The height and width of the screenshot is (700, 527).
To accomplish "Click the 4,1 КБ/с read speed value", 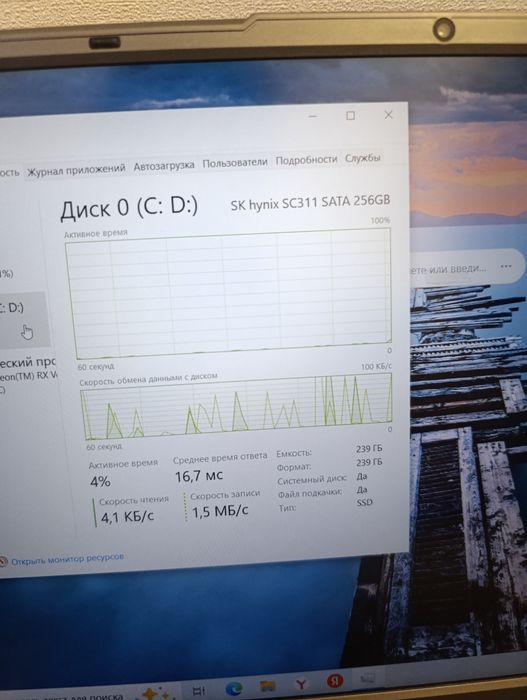I will point(127,517).
